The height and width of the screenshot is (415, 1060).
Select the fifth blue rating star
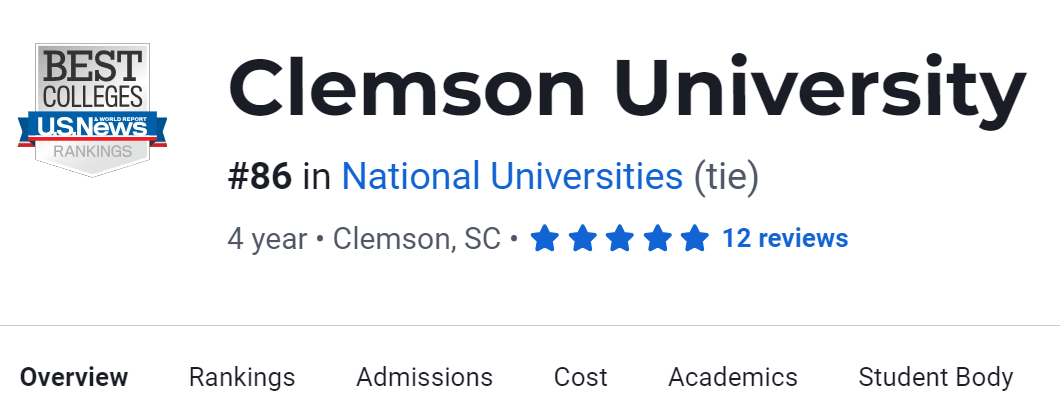pyautogui.click(x=694, y=239)
